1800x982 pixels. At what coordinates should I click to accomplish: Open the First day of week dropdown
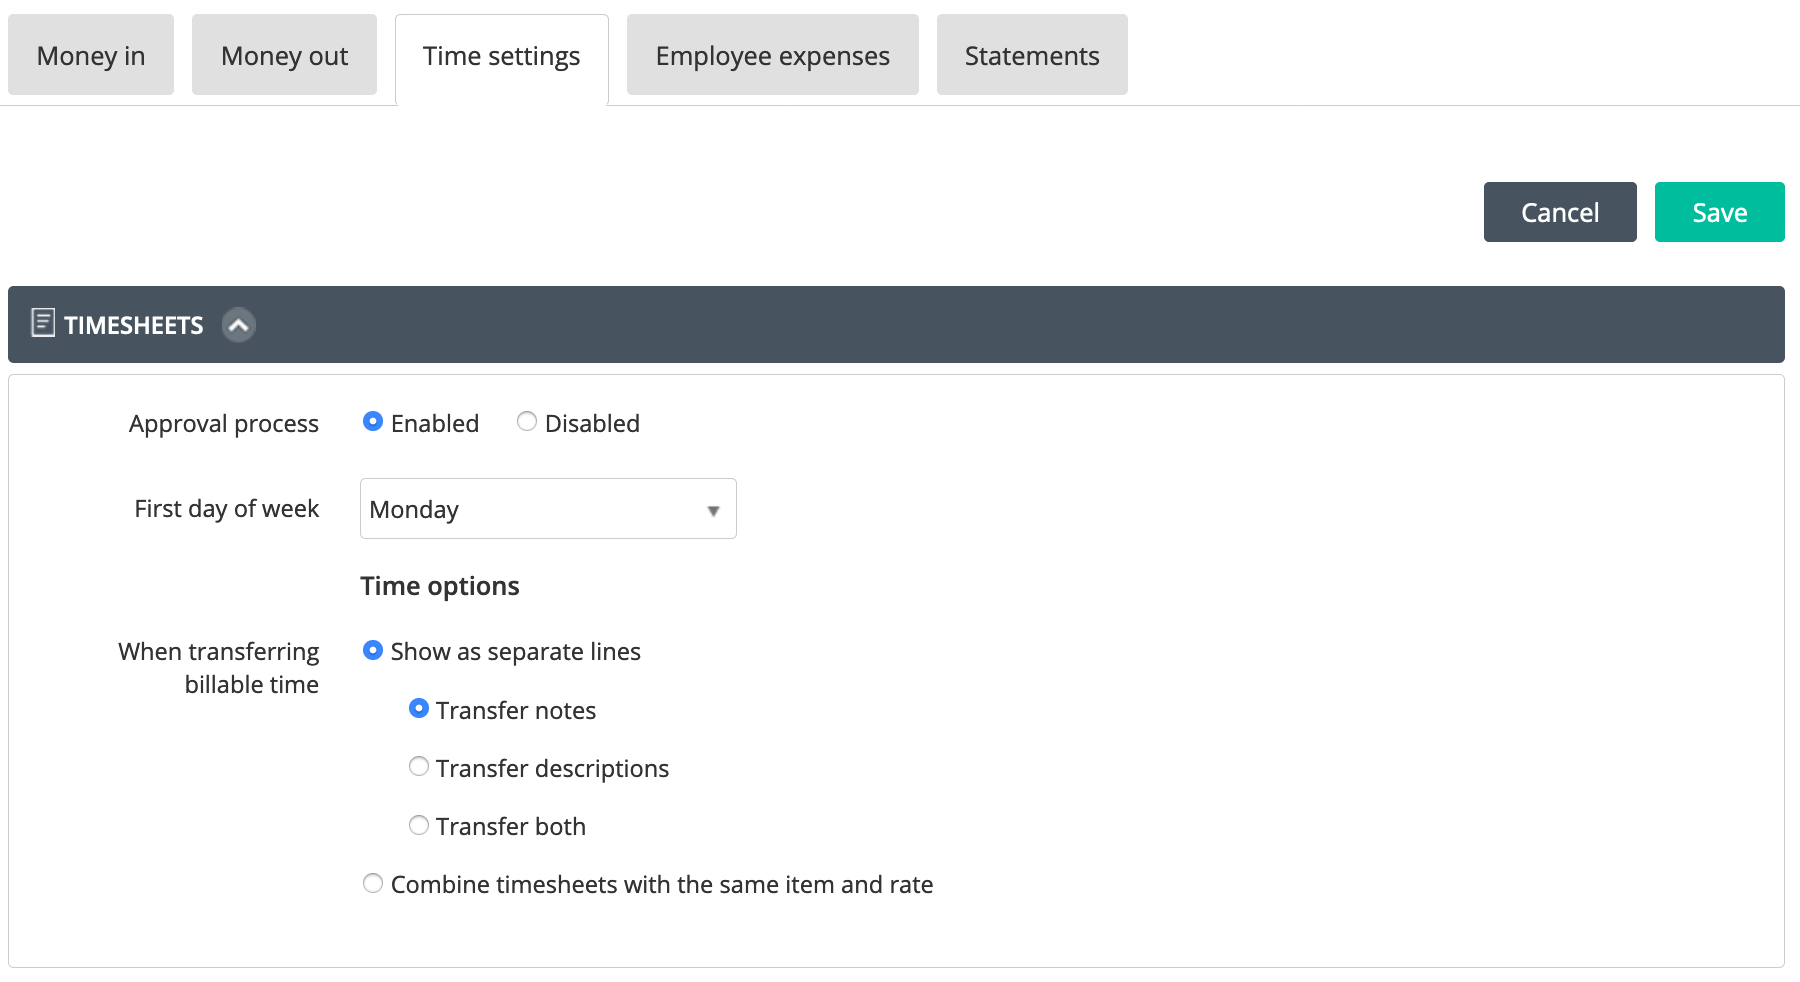tap(548, 509)
